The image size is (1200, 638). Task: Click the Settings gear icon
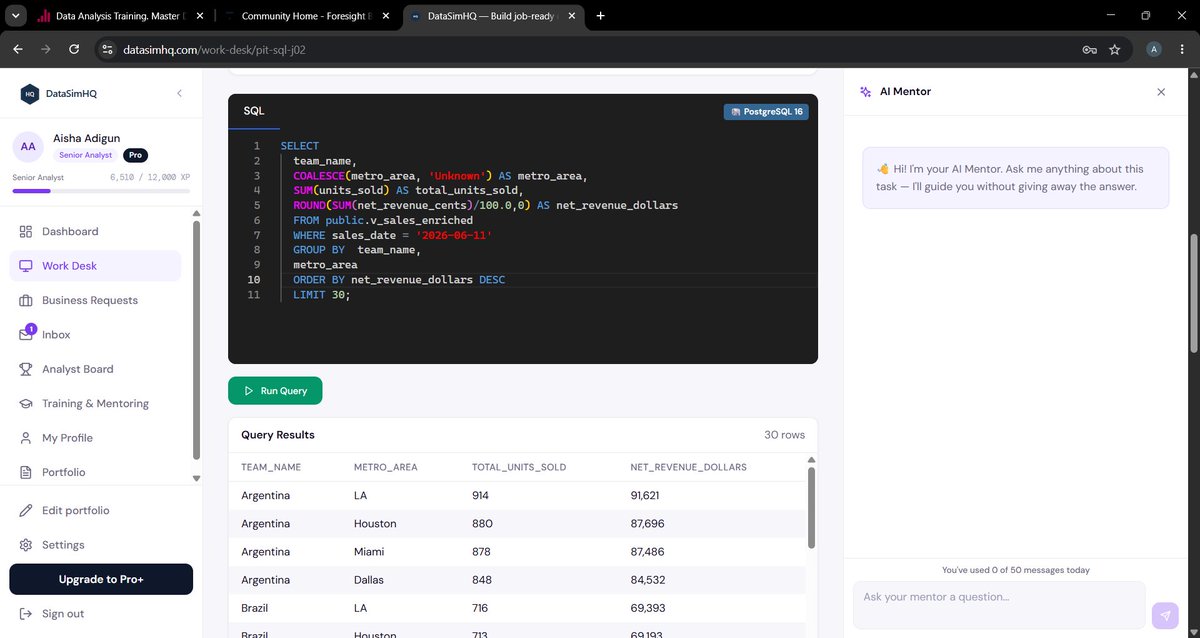[x=26, y=545]
